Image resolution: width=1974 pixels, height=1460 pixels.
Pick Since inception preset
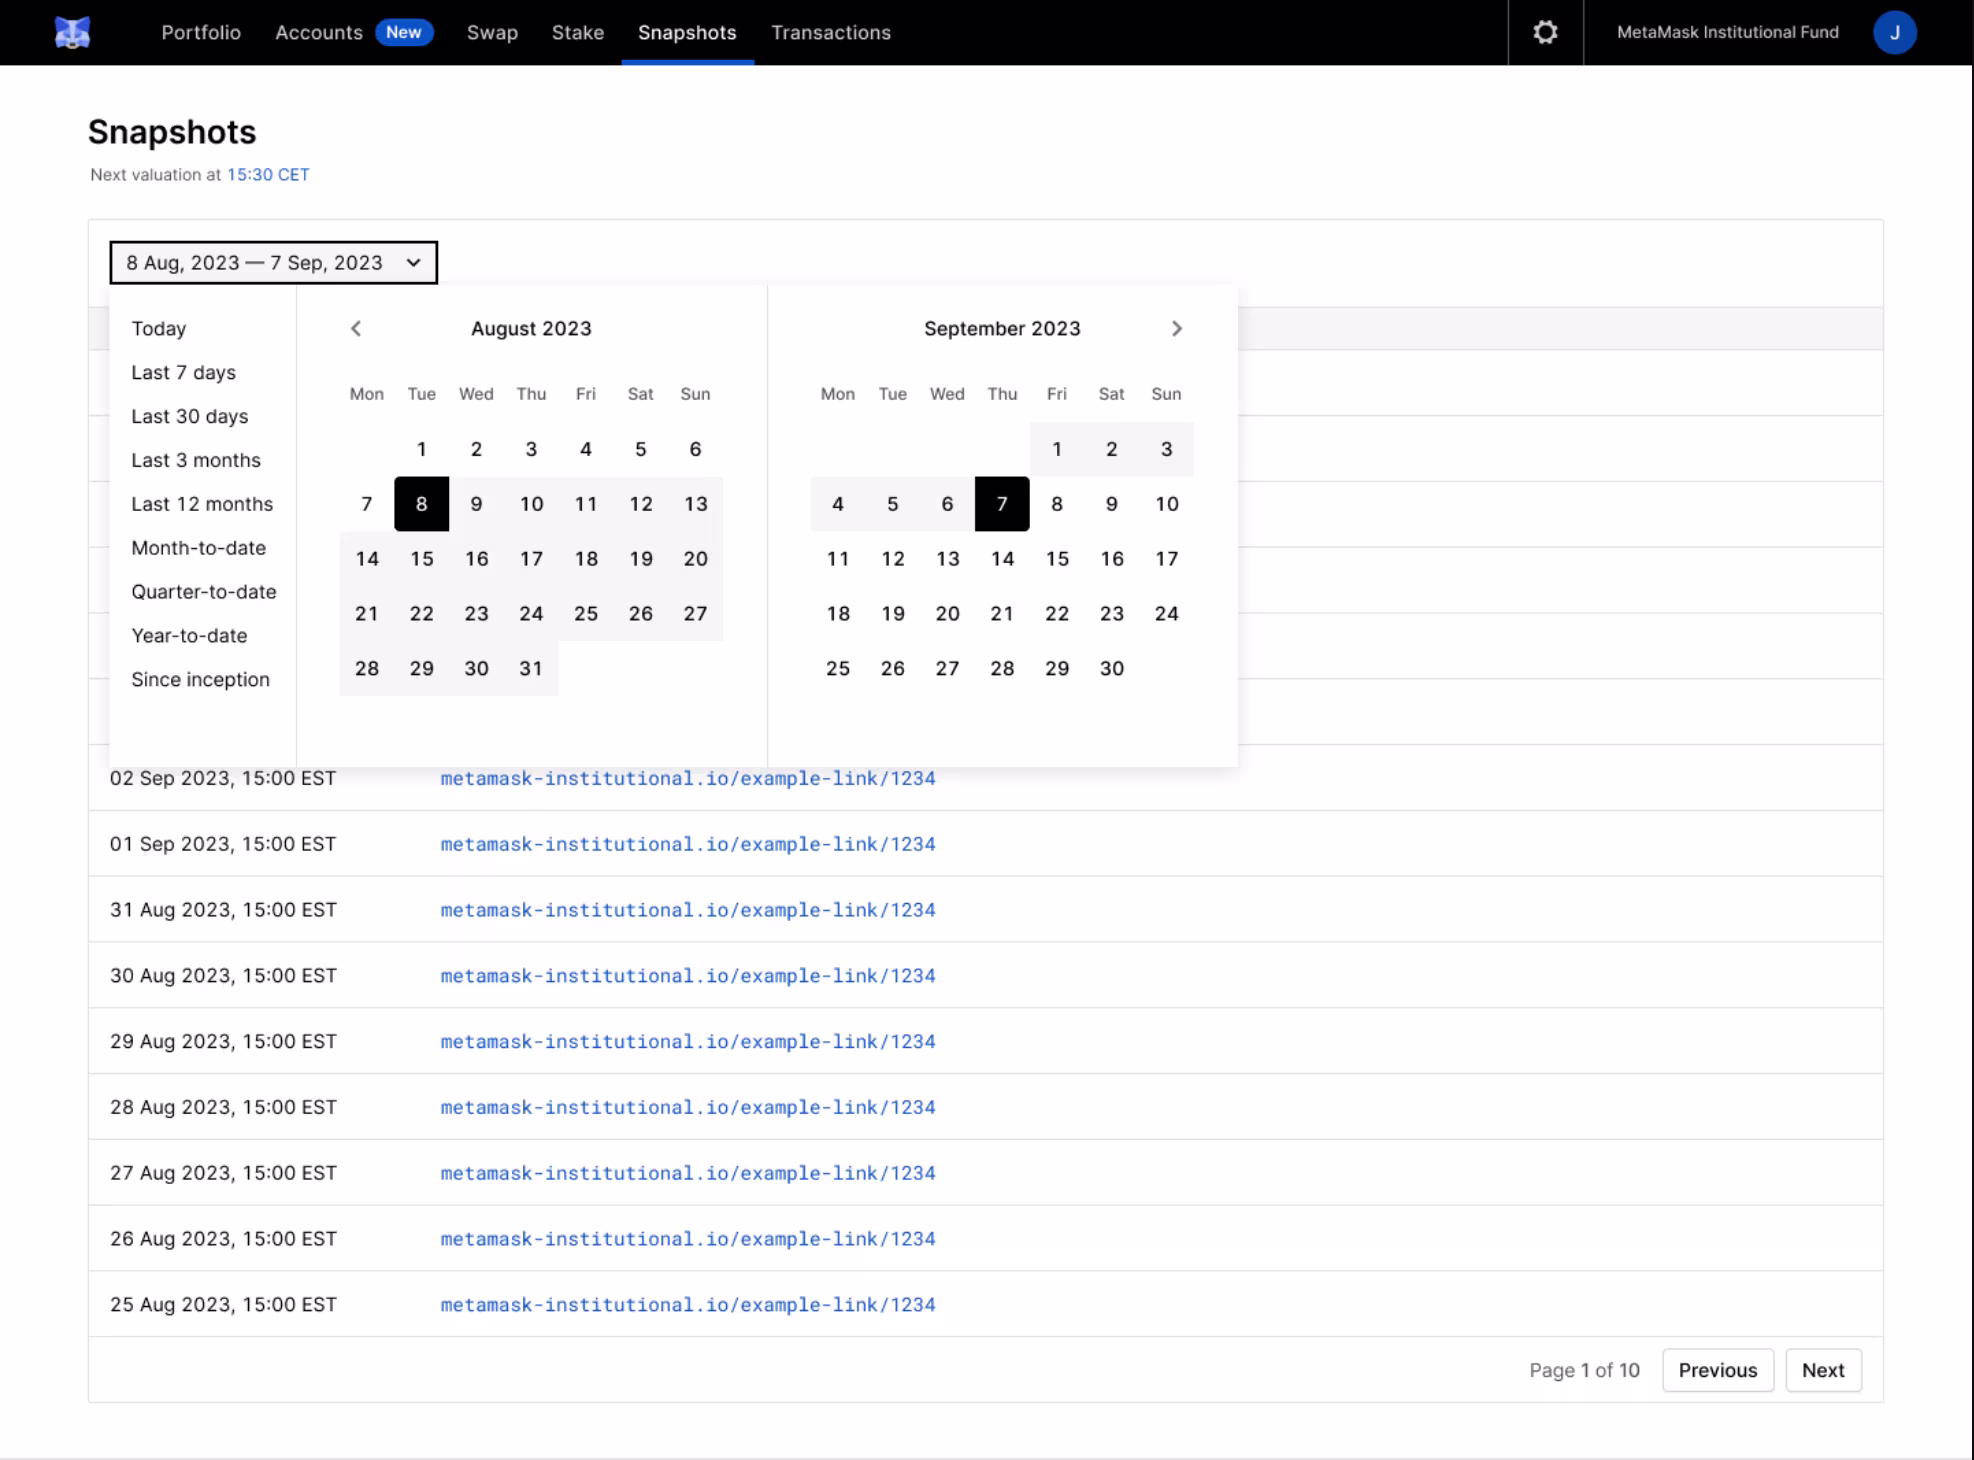tap(200, 680)
